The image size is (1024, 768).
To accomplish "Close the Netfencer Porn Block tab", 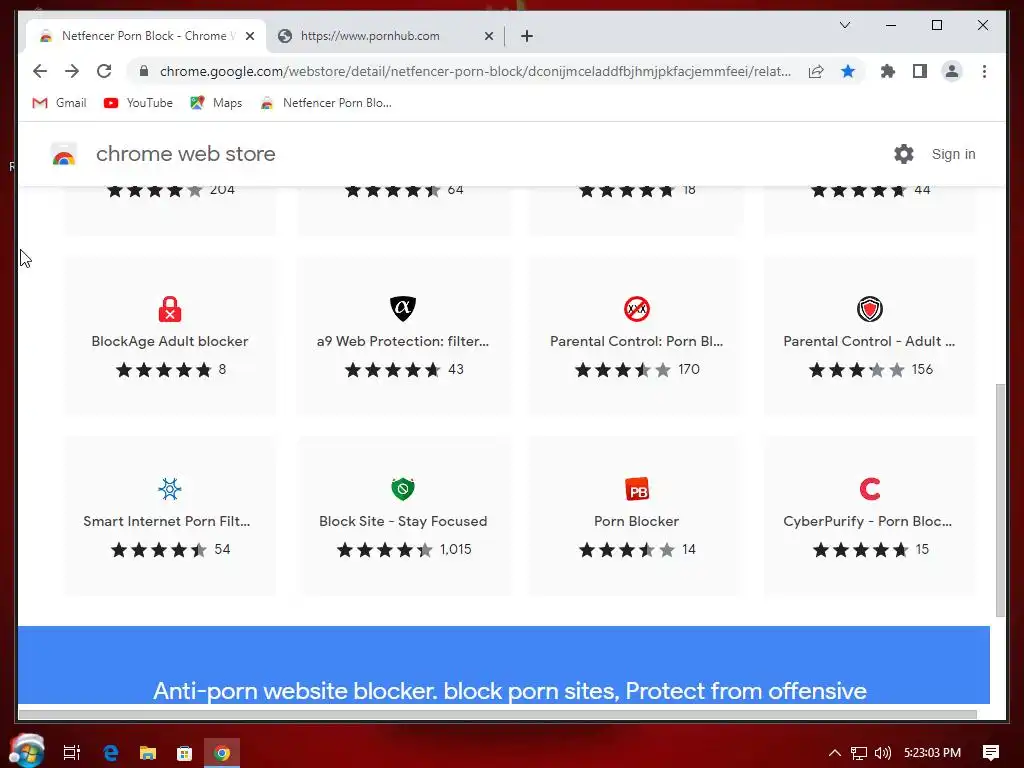I will pyautogui.click(x=249, y=36).
